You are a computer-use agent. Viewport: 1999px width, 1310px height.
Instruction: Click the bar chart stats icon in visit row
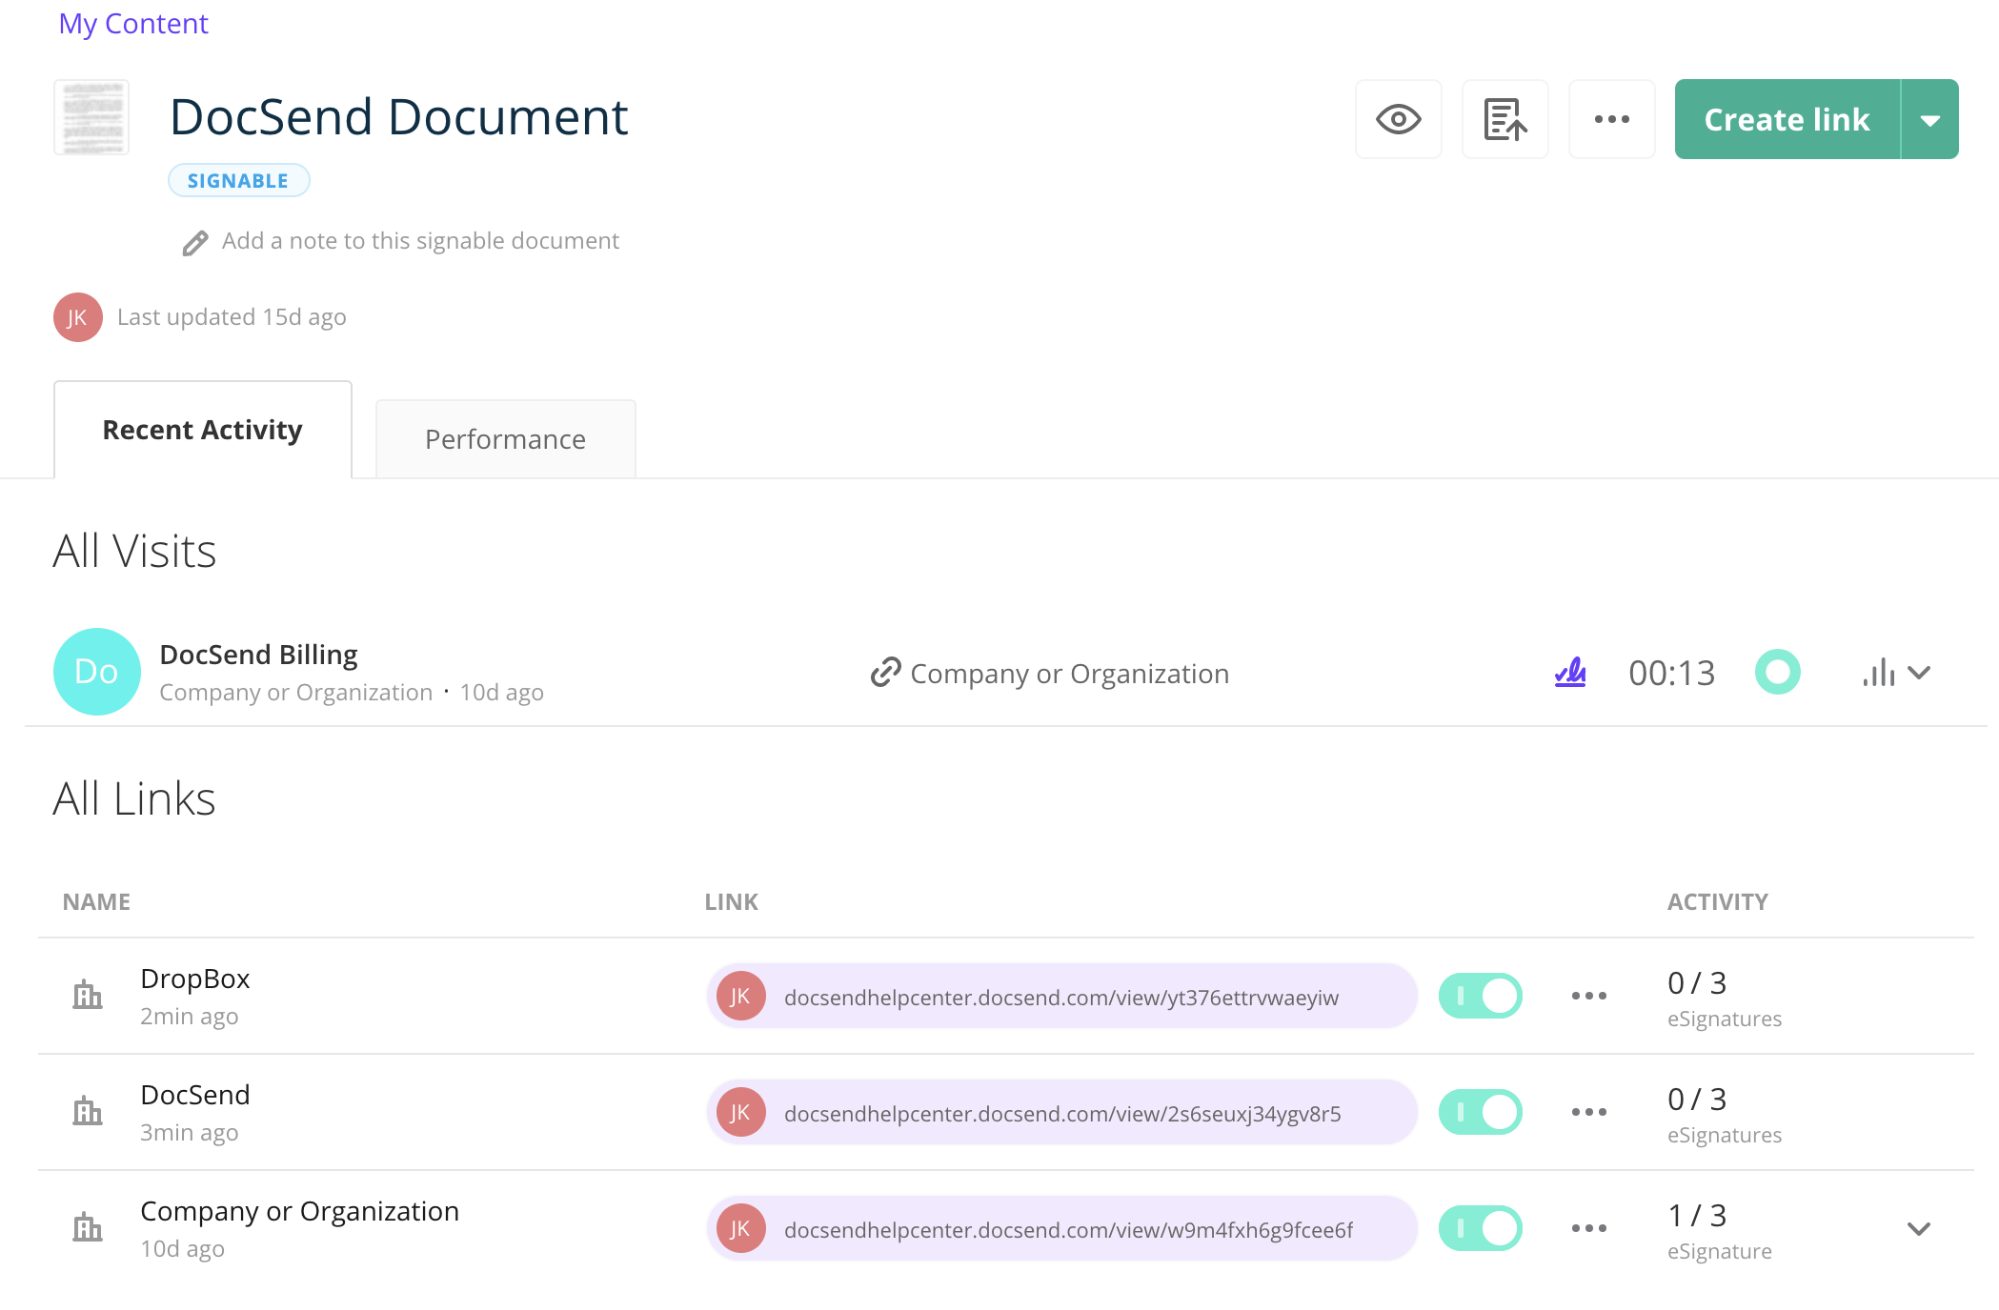[x=1879, y=673]
